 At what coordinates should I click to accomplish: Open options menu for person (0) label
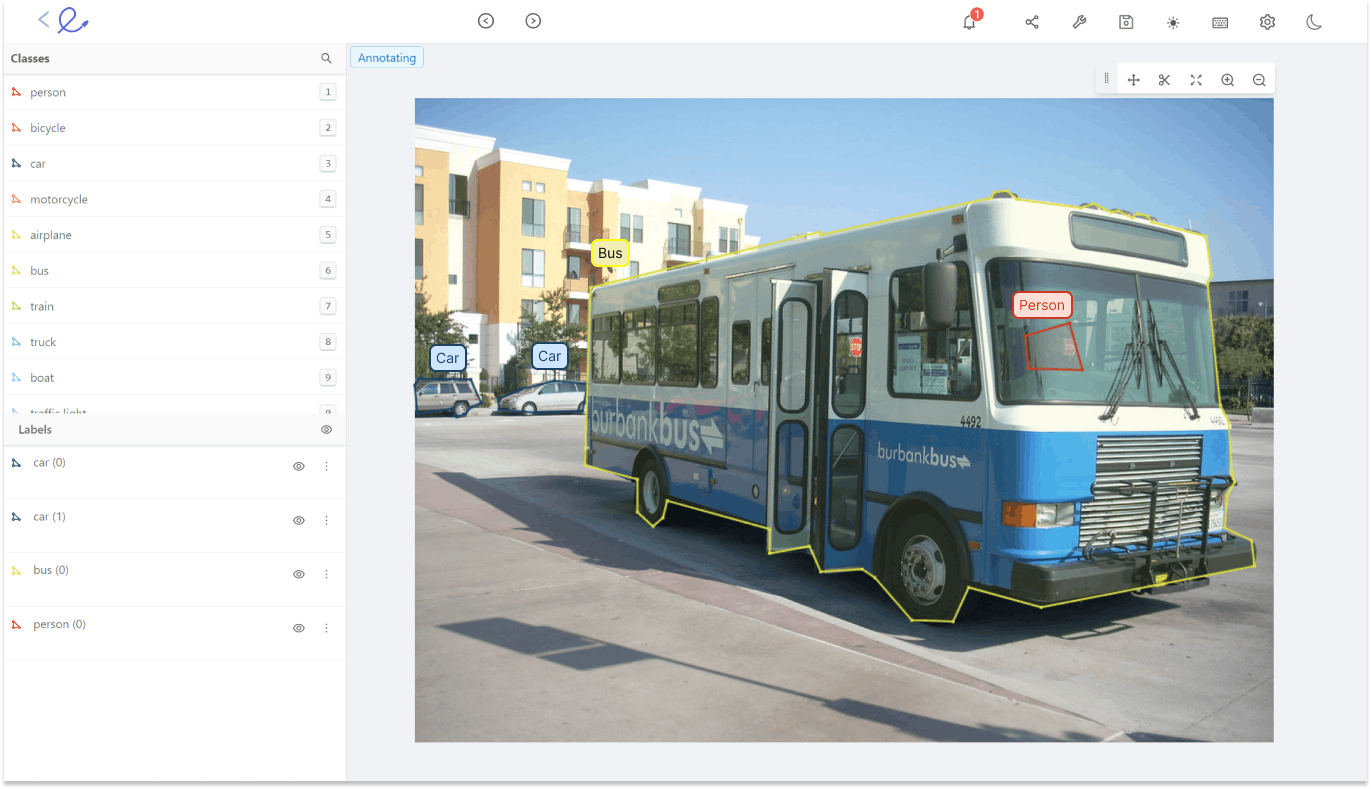pyautogui.click(x=326, y=628)
